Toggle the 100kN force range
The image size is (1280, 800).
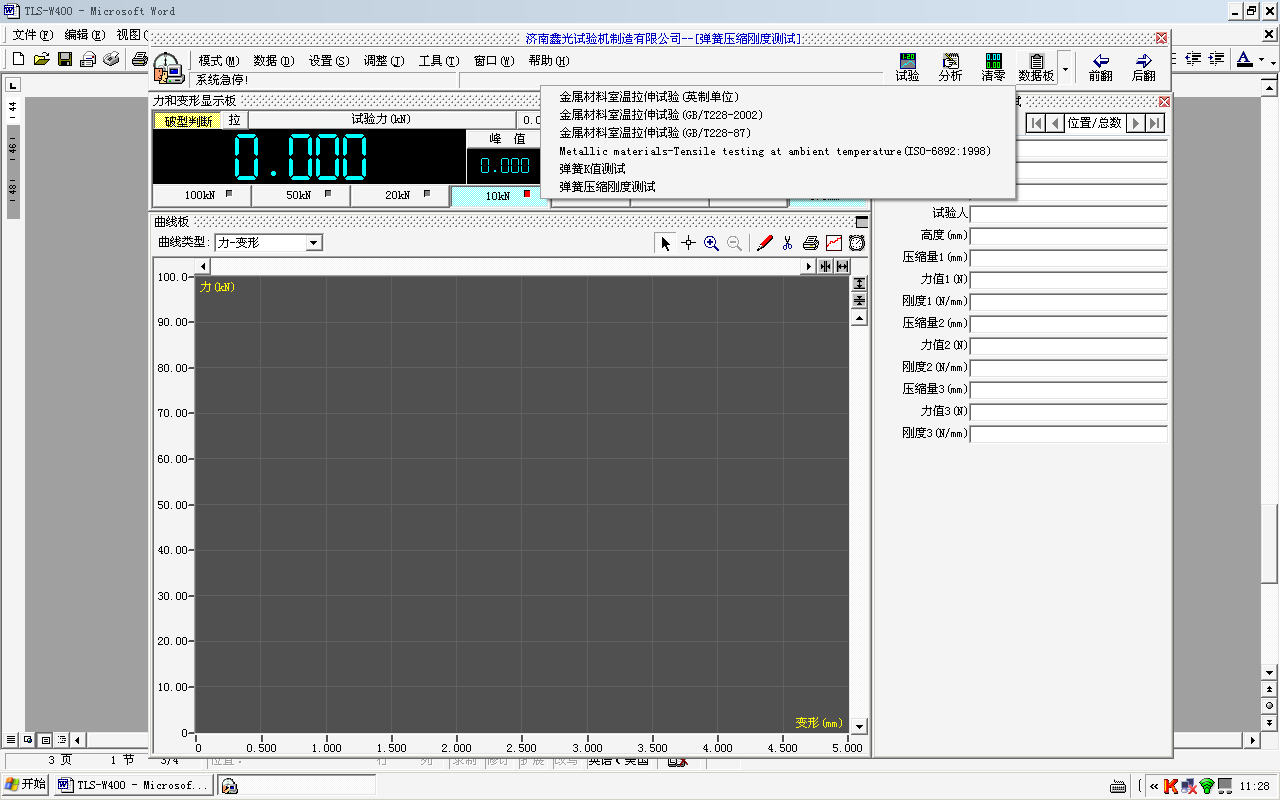(201, 195)
